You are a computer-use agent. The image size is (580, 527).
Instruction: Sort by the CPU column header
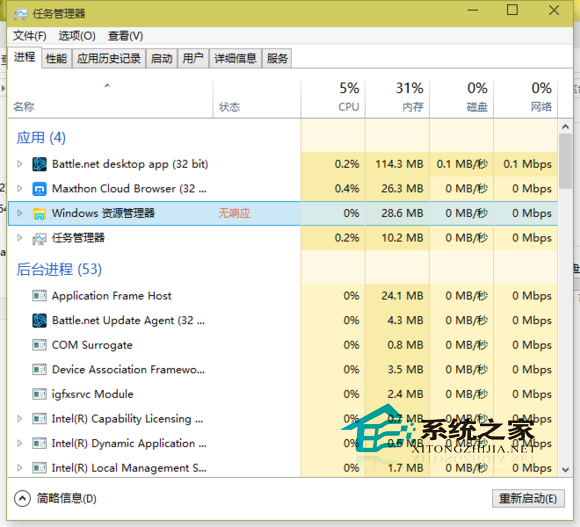coord(333,99)
